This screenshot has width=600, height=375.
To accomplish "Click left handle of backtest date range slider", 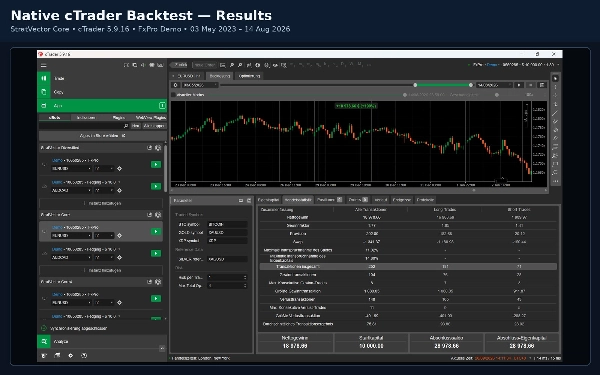I will pos(415,85).
